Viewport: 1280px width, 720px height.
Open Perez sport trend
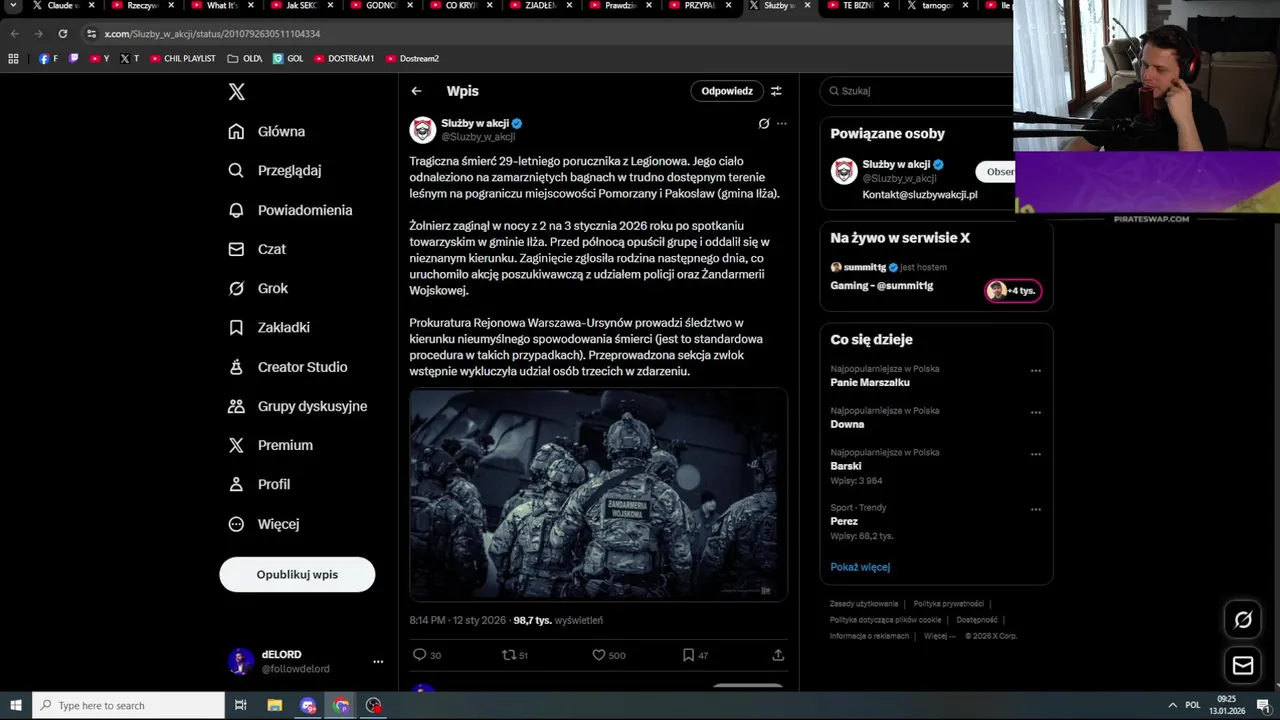tap(844, 522)
